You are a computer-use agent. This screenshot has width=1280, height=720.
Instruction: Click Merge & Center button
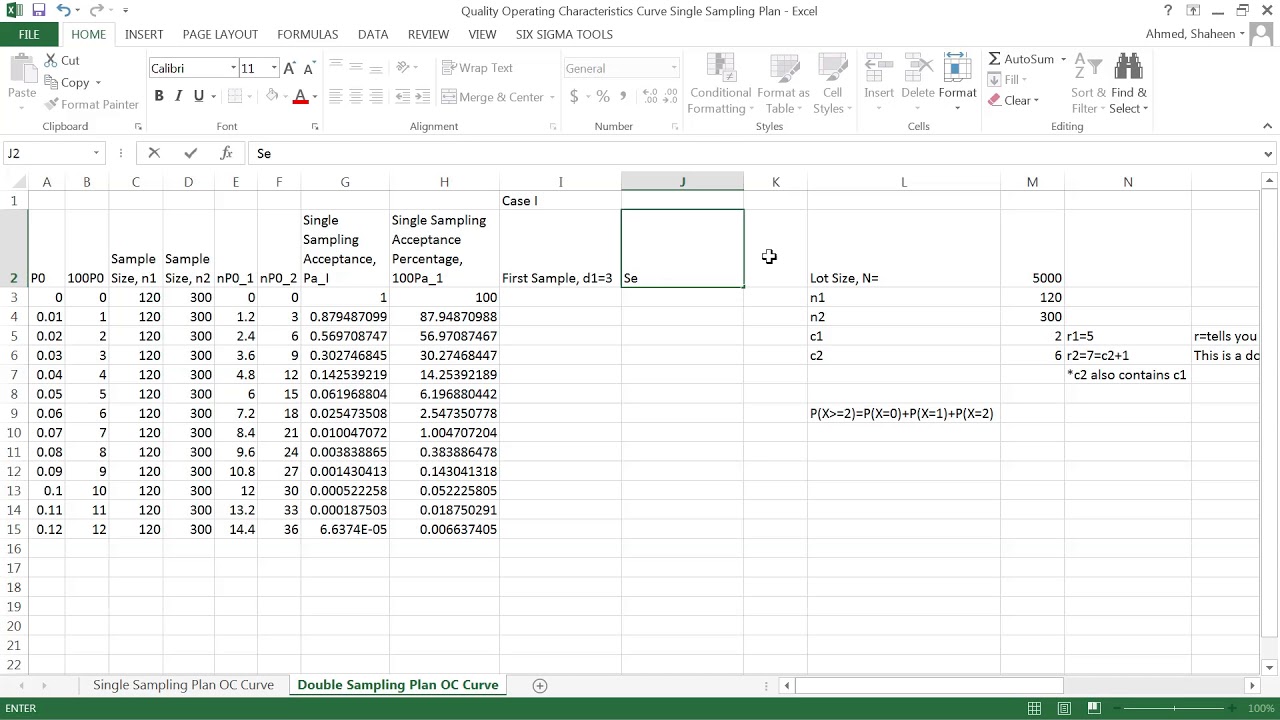tap(492, 97)
